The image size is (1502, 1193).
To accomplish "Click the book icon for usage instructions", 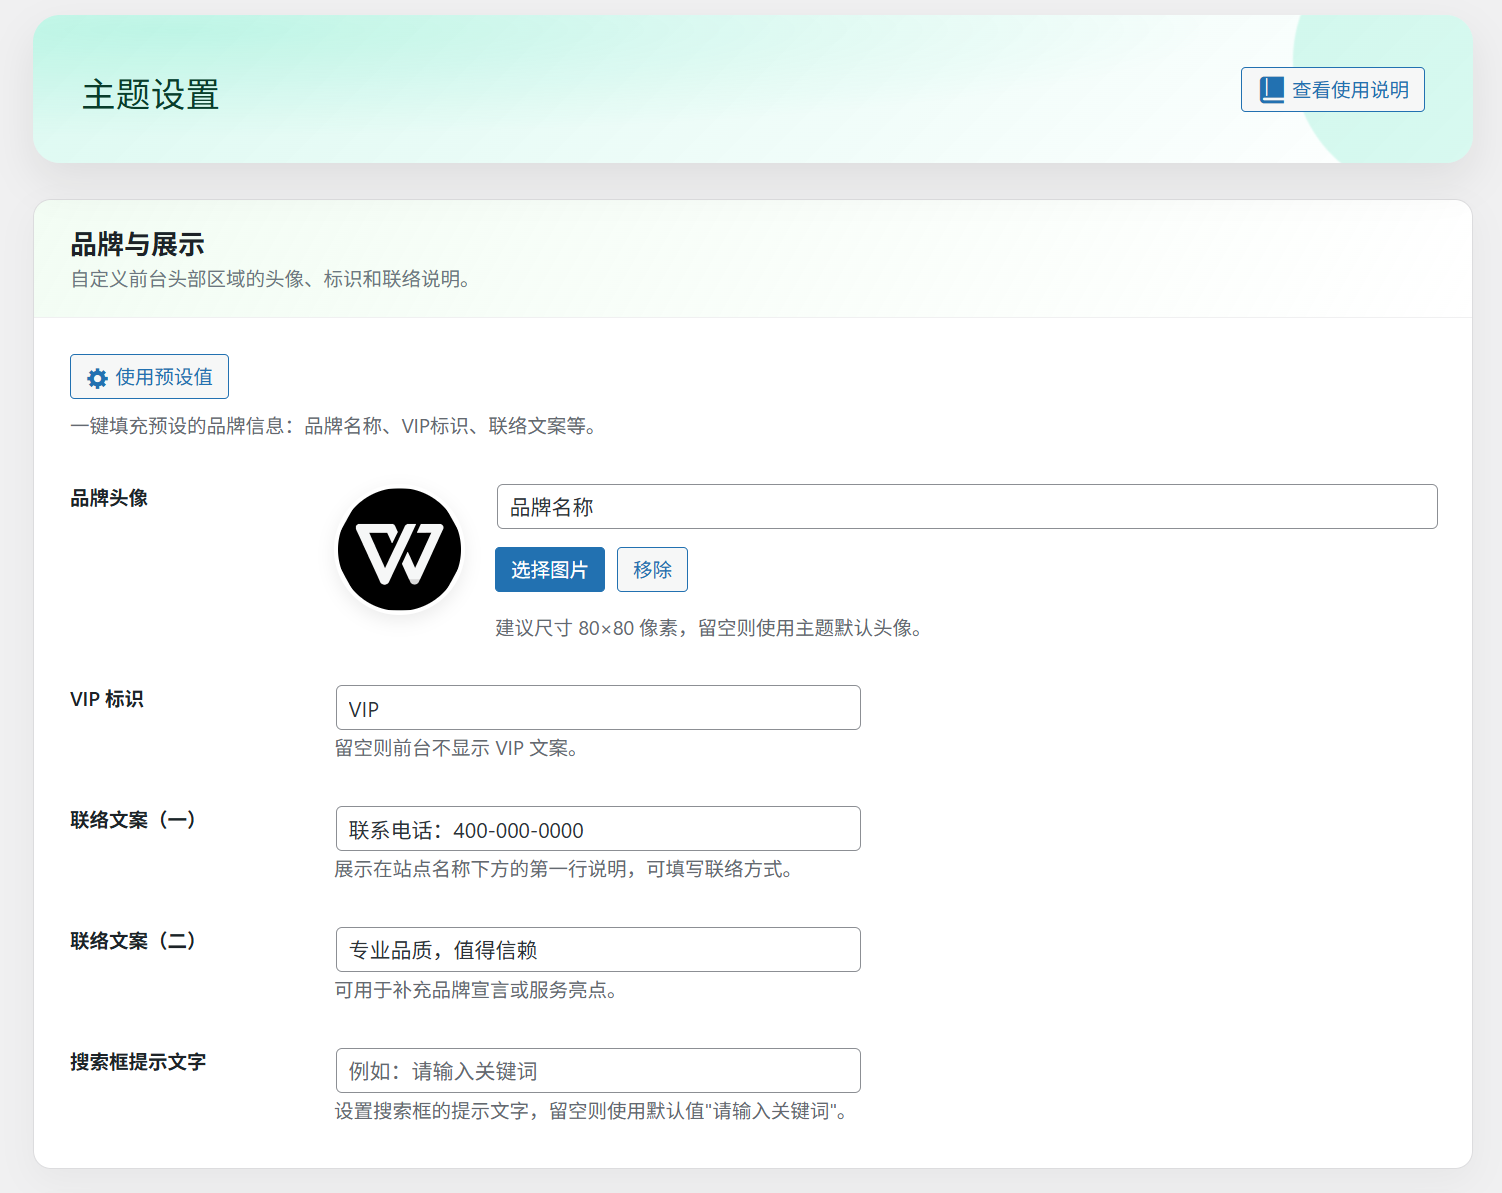I will coord(1271,90).
